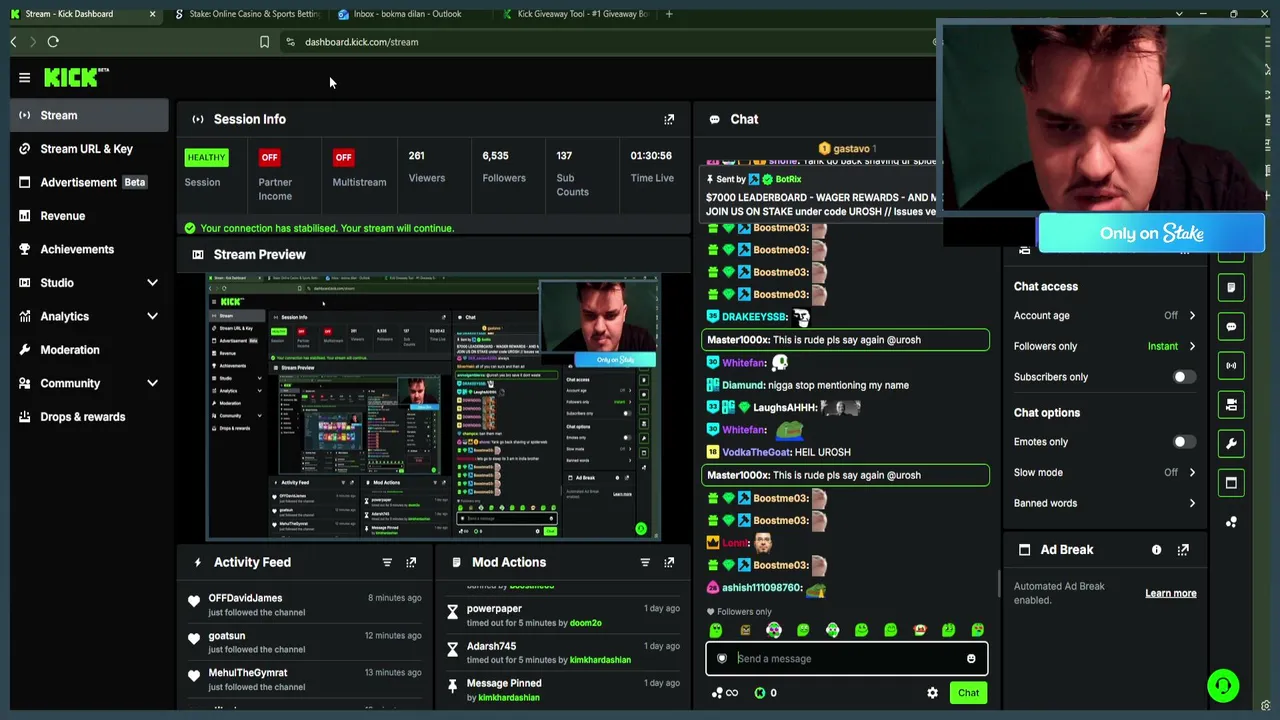Screen dimensions: 1280x720
Task: Click the Kick logo
Action: pos(76,77)
